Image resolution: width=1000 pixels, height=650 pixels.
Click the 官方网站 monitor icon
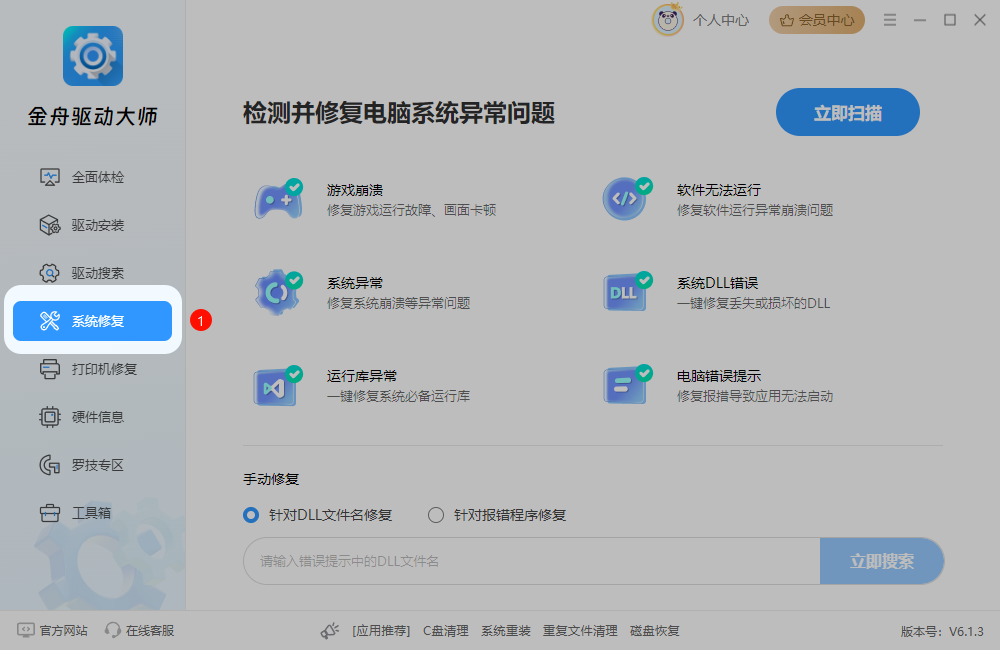pos(26,630)
